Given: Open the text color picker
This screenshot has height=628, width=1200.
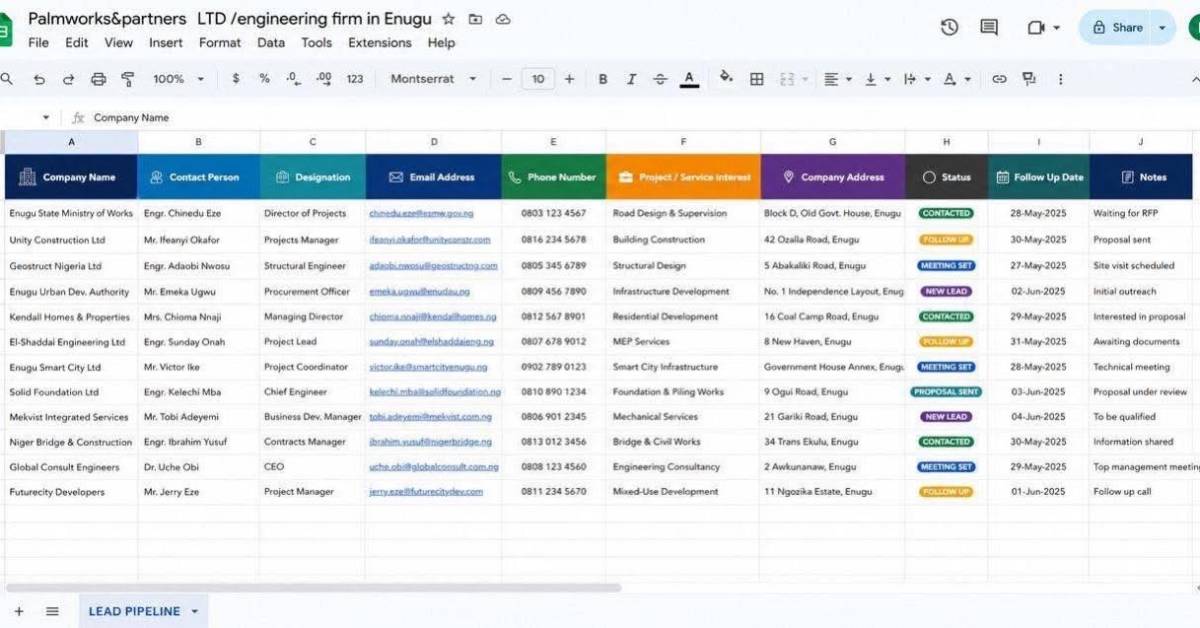Looking at the screenshot, I should [x=689, y=79].
